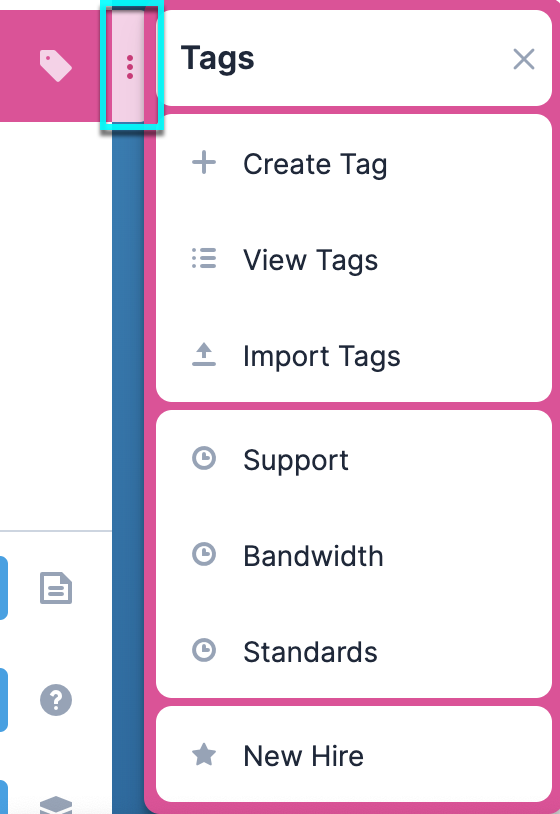This screenshot has width=560, height=814.
Task: Choose Import Tags
Action: (353, 356)
